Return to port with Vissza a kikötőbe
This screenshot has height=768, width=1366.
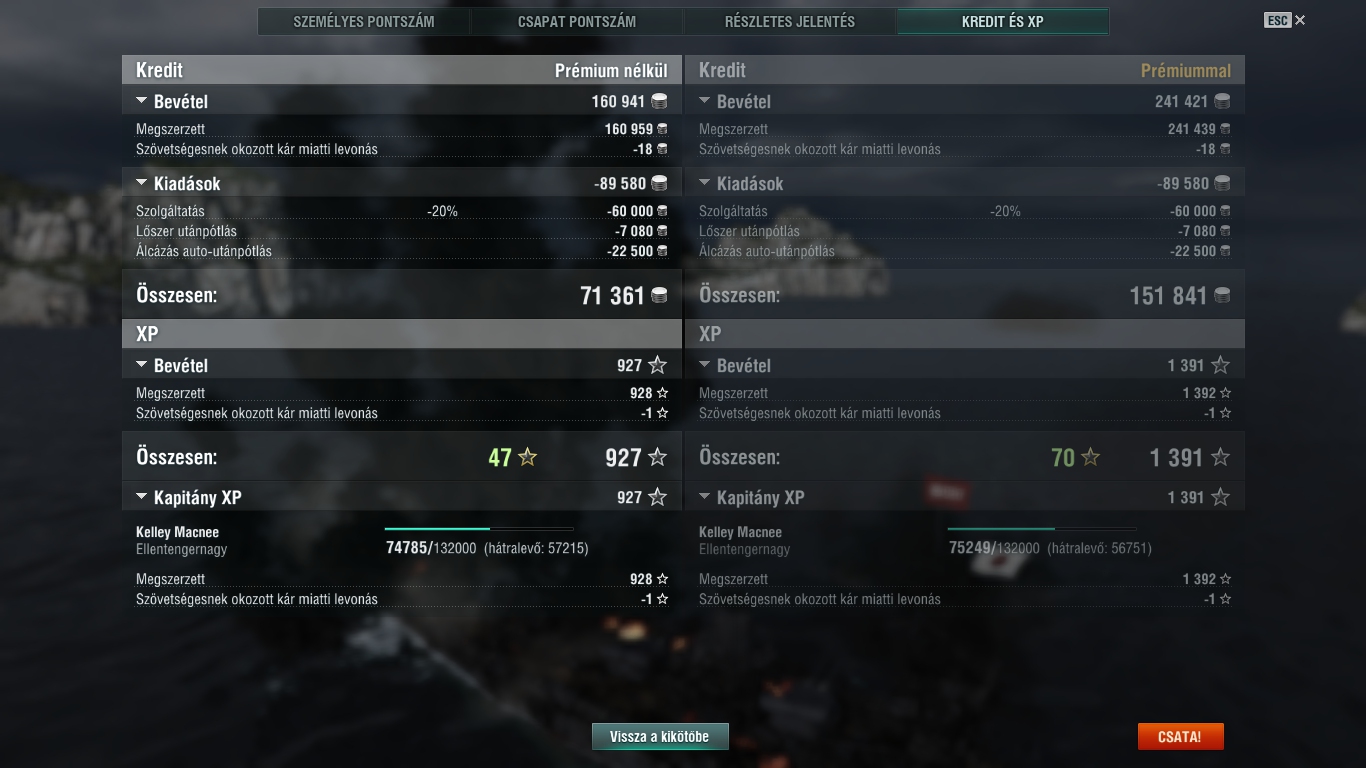[660, 737]
